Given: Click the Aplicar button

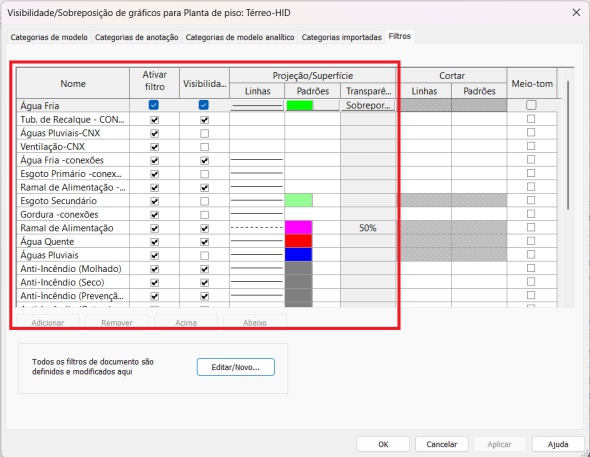Looking at the screenshot, I should tap(499, 444).
